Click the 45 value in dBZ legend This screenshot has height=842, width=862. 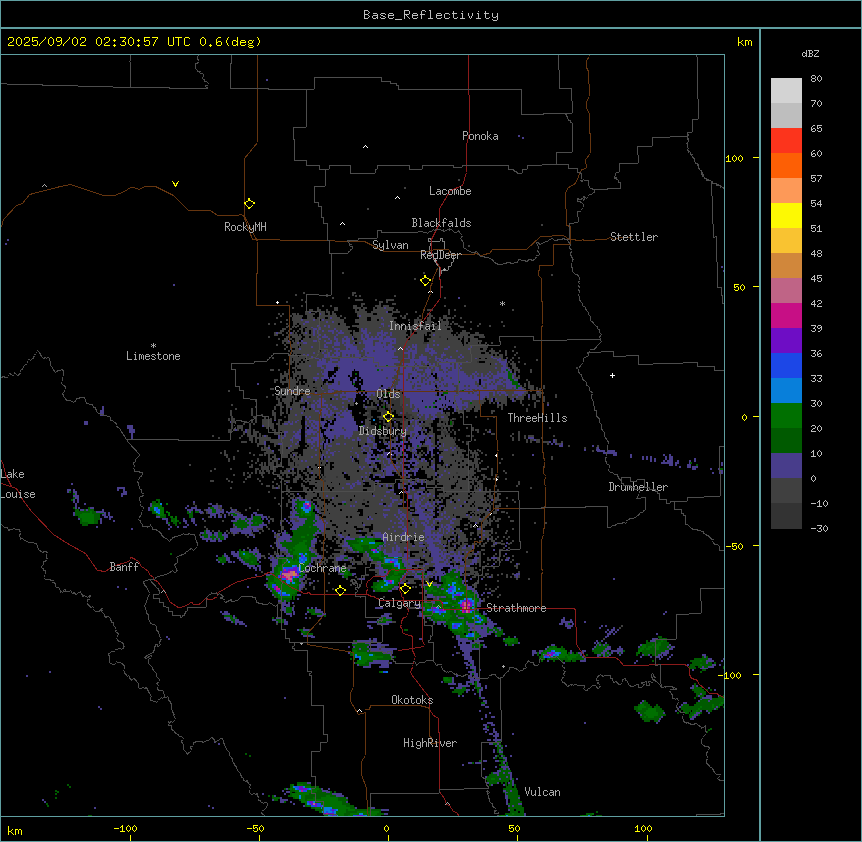click(816, 279)
